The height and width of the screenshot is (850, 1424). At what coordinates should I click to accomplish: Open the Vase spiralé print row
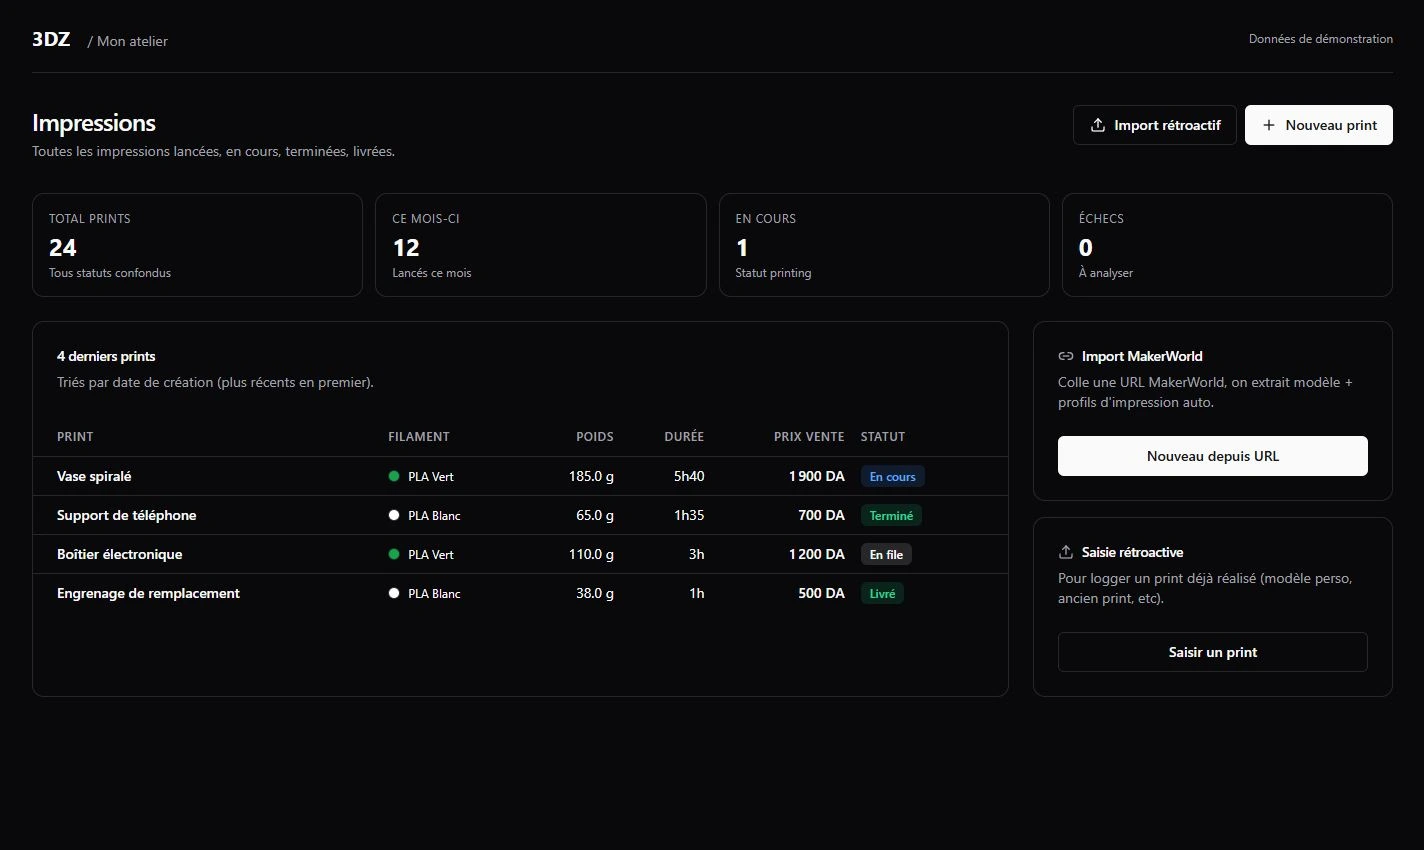click(520, 476)
